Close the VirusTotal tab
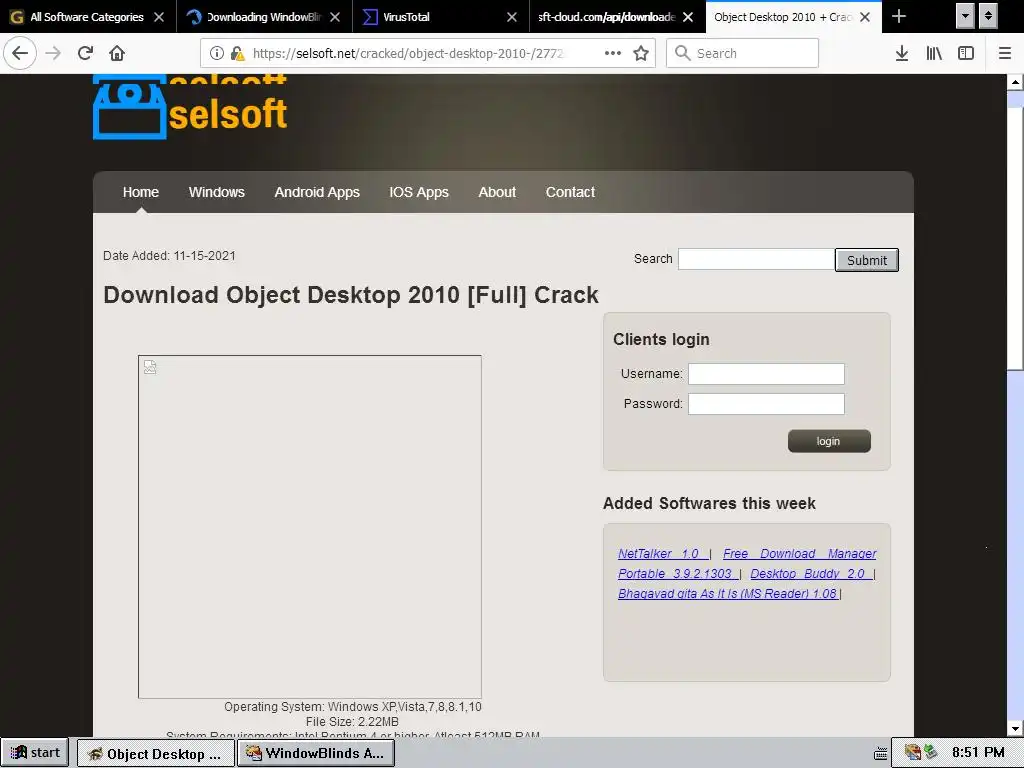 pyautogui.click(x=512, y=17)
